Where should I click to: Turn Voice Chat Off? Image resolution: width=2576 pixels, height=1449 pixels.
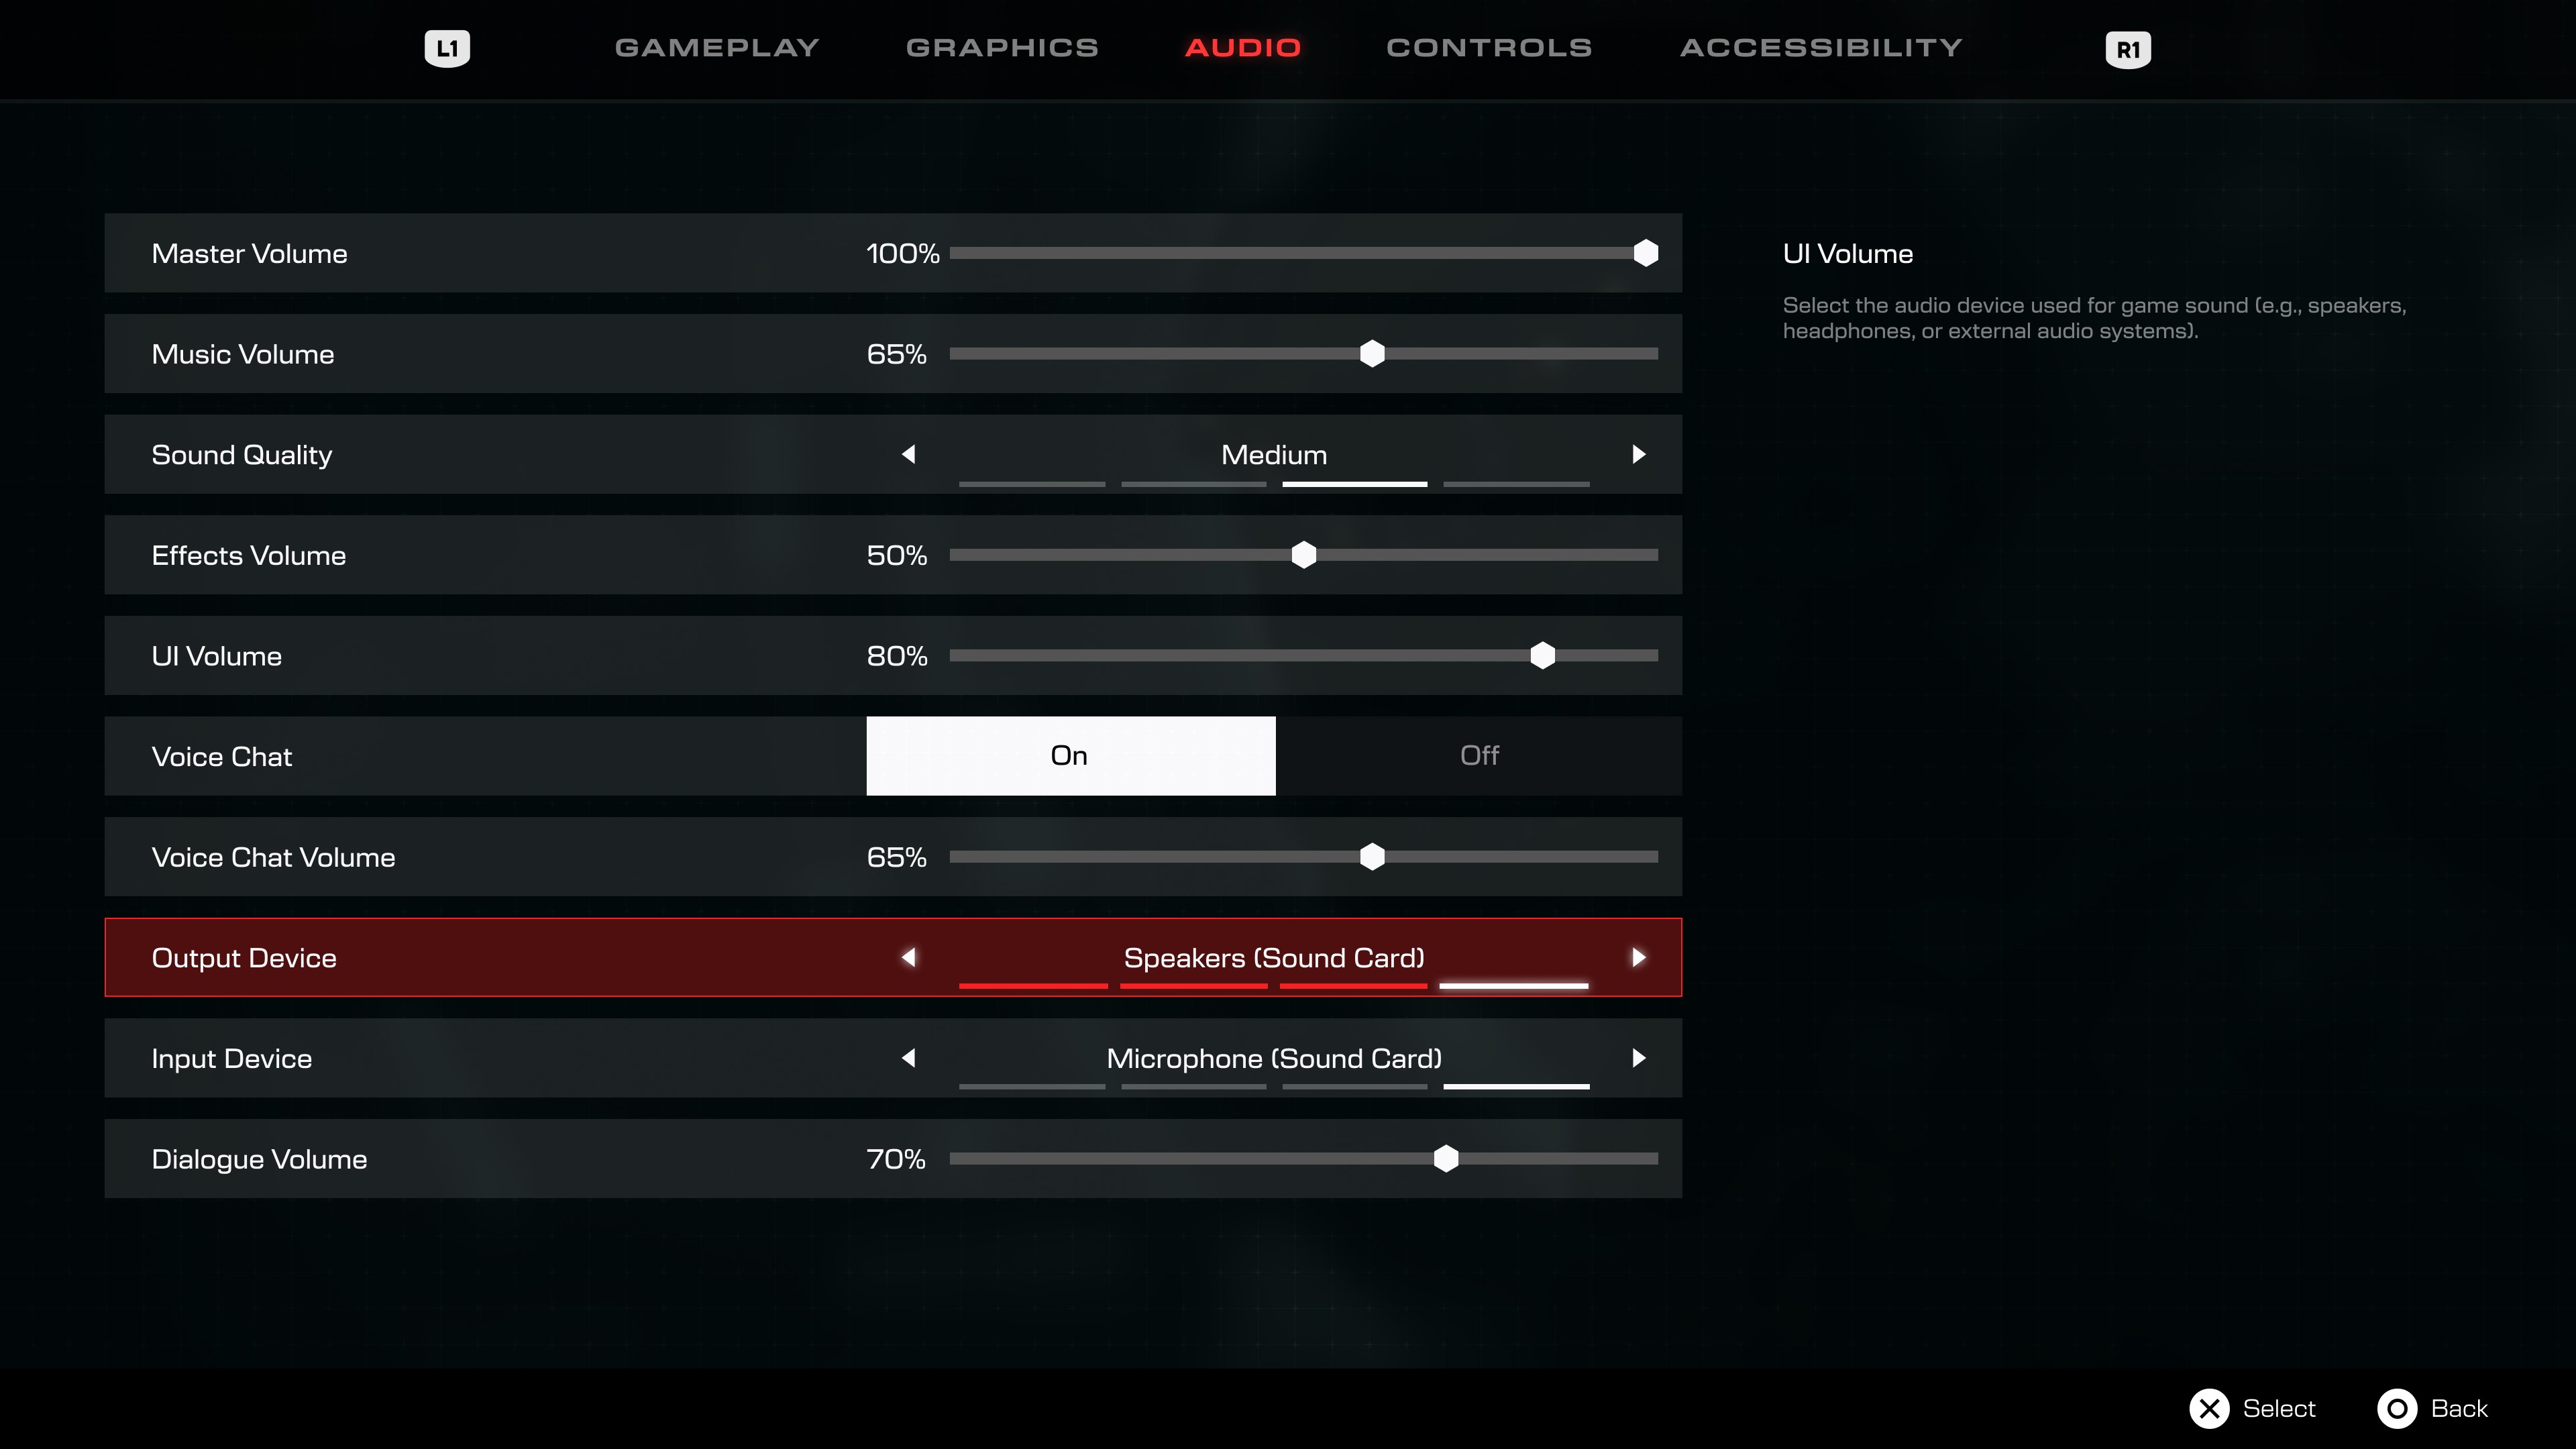[x=1478, y=755]
